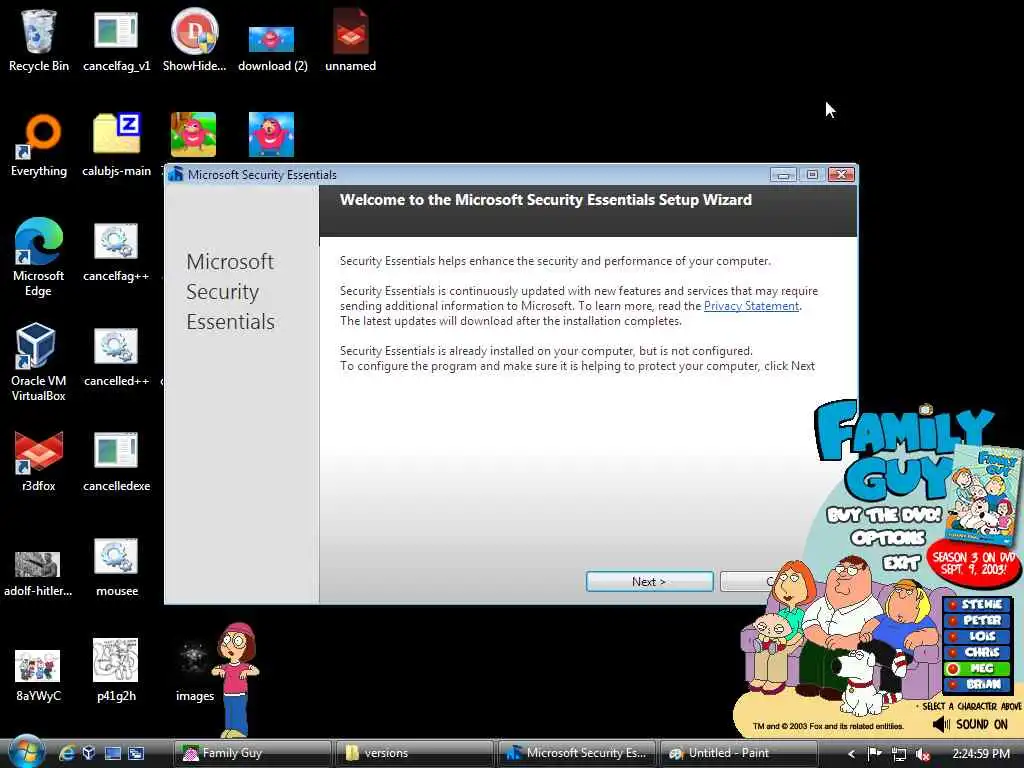Launch VirtualBox from quick launch
1024x768 pixels.
(89, 753)
